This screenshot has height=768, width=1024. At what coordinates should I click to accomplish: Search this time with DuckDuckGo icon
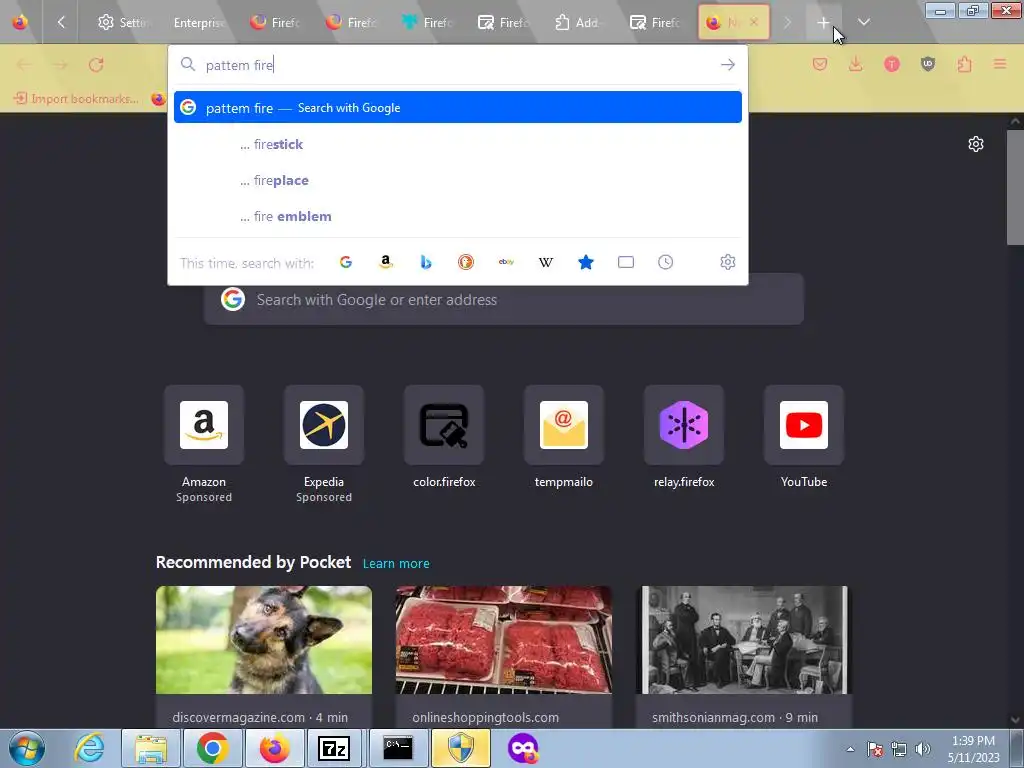click(466, 262)
